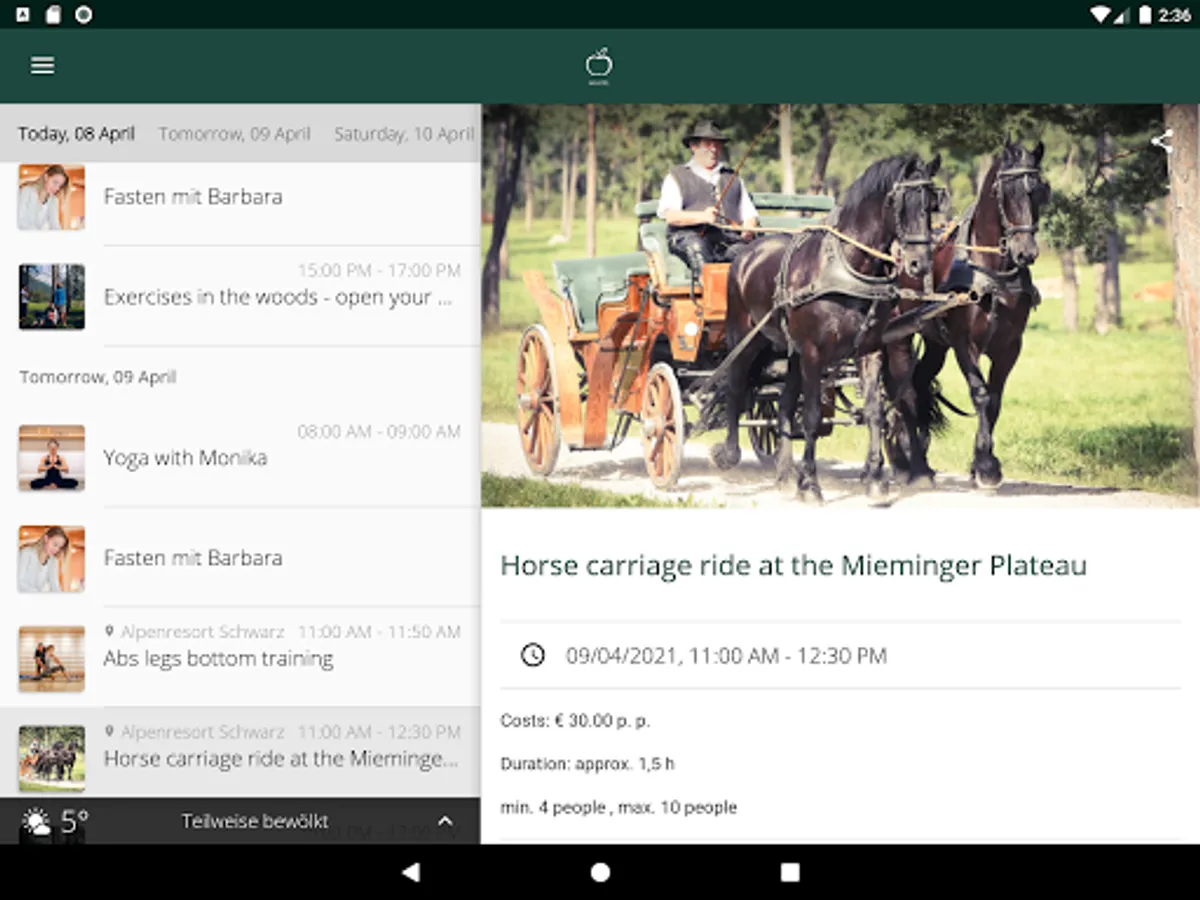Open Fasten mit Barbara under Tomorrow
Image resolution: width=1200 pixels, height=900 pixels.
point(240,557)
